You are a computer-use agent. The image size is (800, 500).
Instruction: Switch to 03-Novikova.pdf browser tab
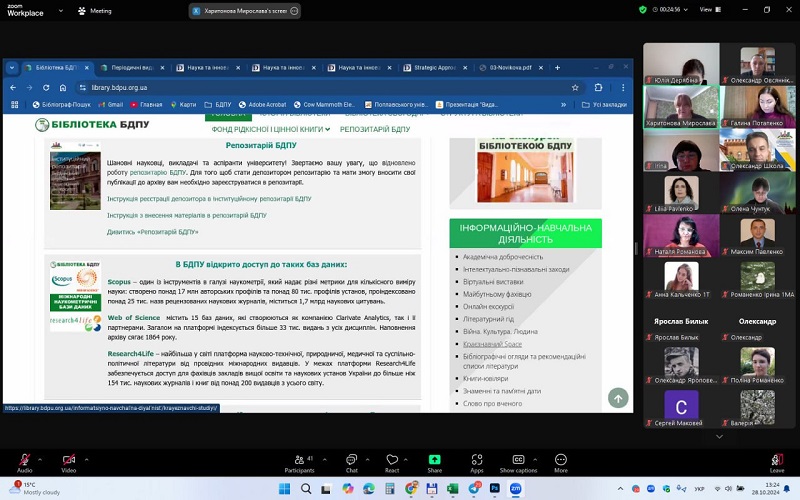click(510, 67)
